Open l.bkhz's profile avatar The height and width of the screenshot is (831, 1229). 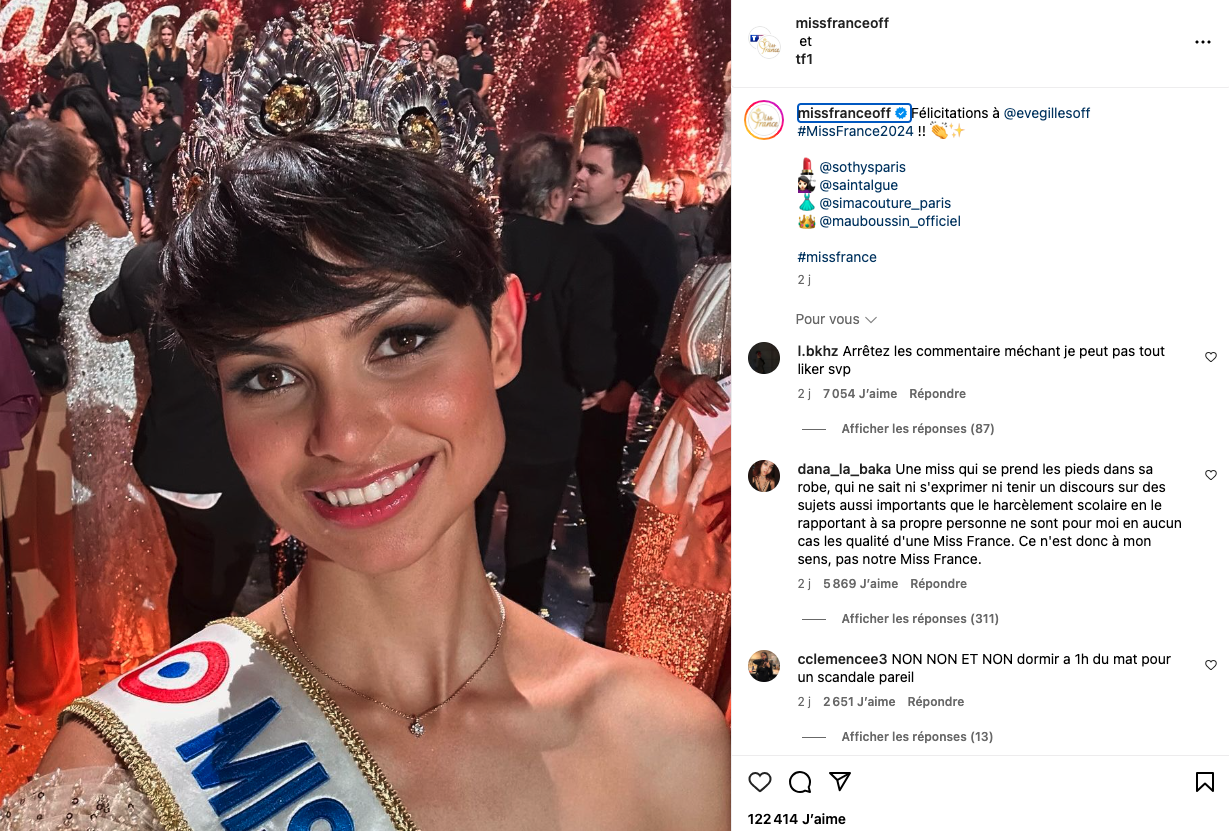[764, 358]
